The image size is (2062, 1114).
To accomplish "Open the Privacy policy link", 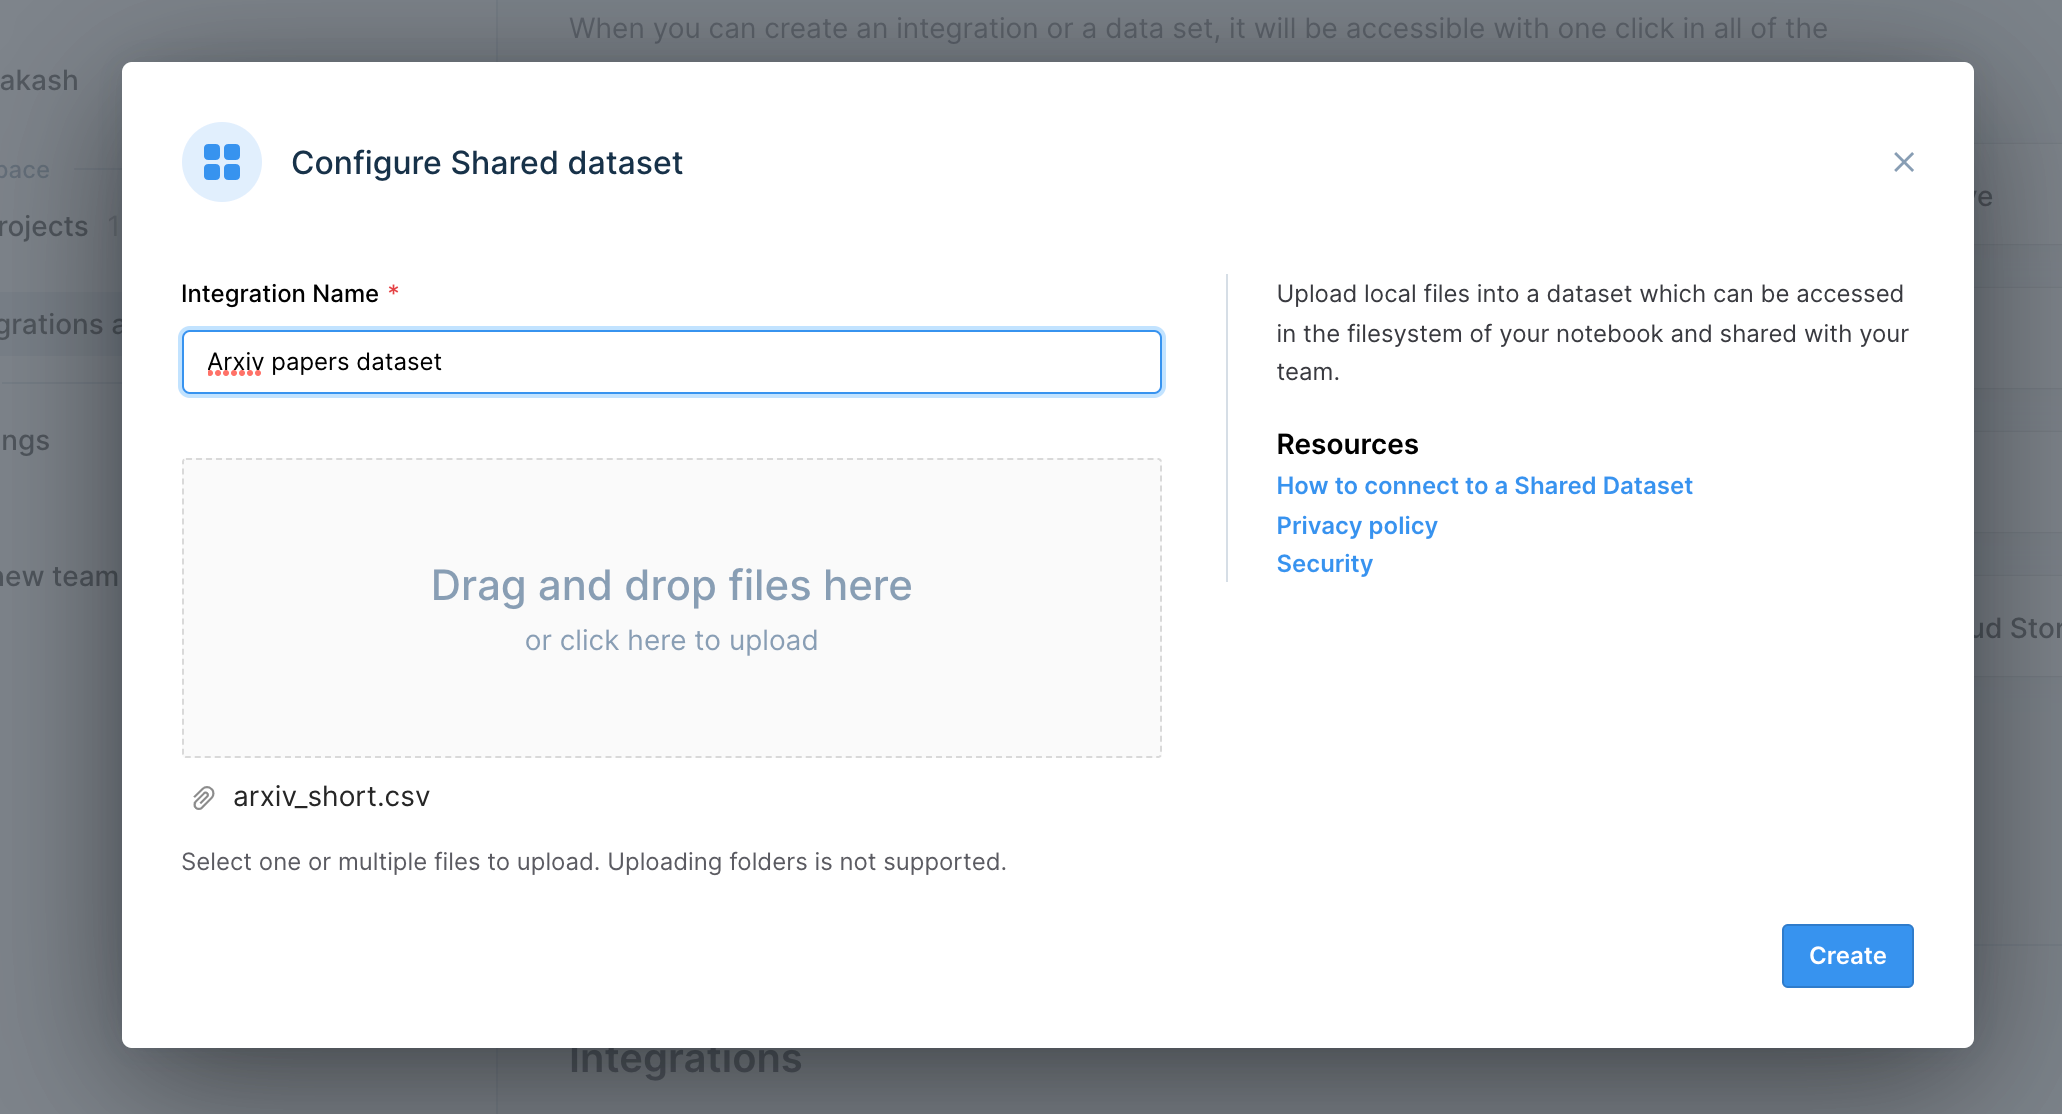I will coord(1356,526).
